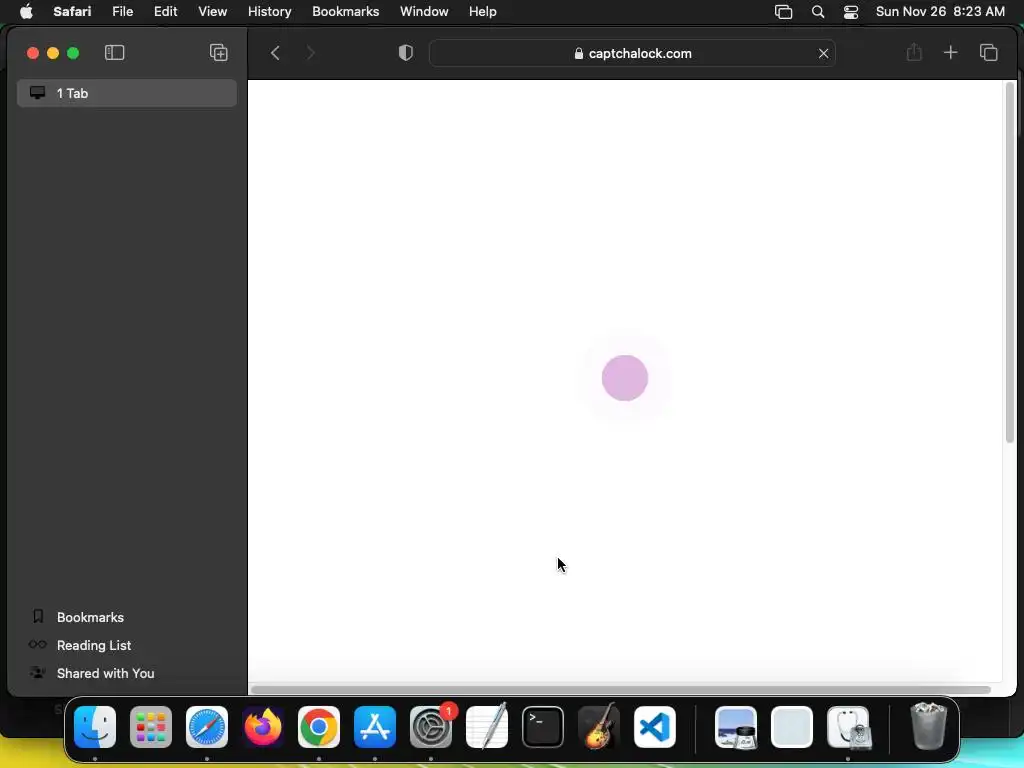Image resolution: width=1024 pixels, height=768 pixels.
Task: Open the privacy report shield icon
Action: coord(406,53)
